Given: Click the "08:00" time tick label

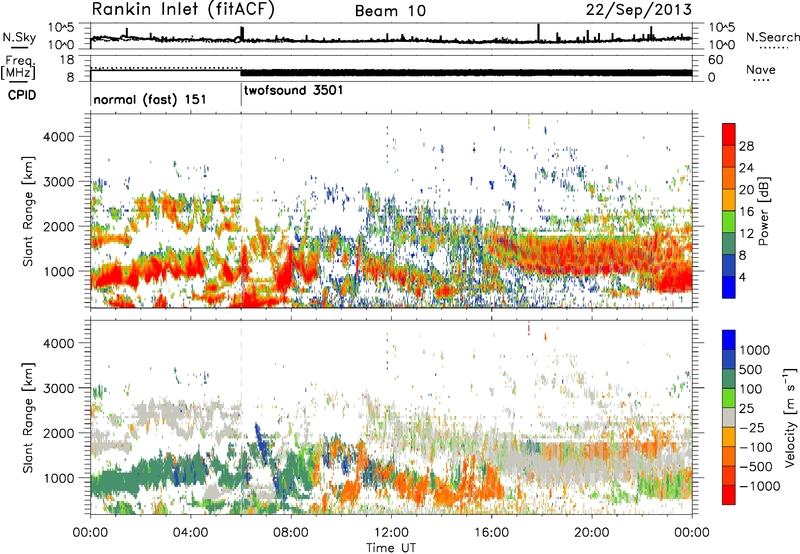Looking at the screenshot, I should pos(291,533).
